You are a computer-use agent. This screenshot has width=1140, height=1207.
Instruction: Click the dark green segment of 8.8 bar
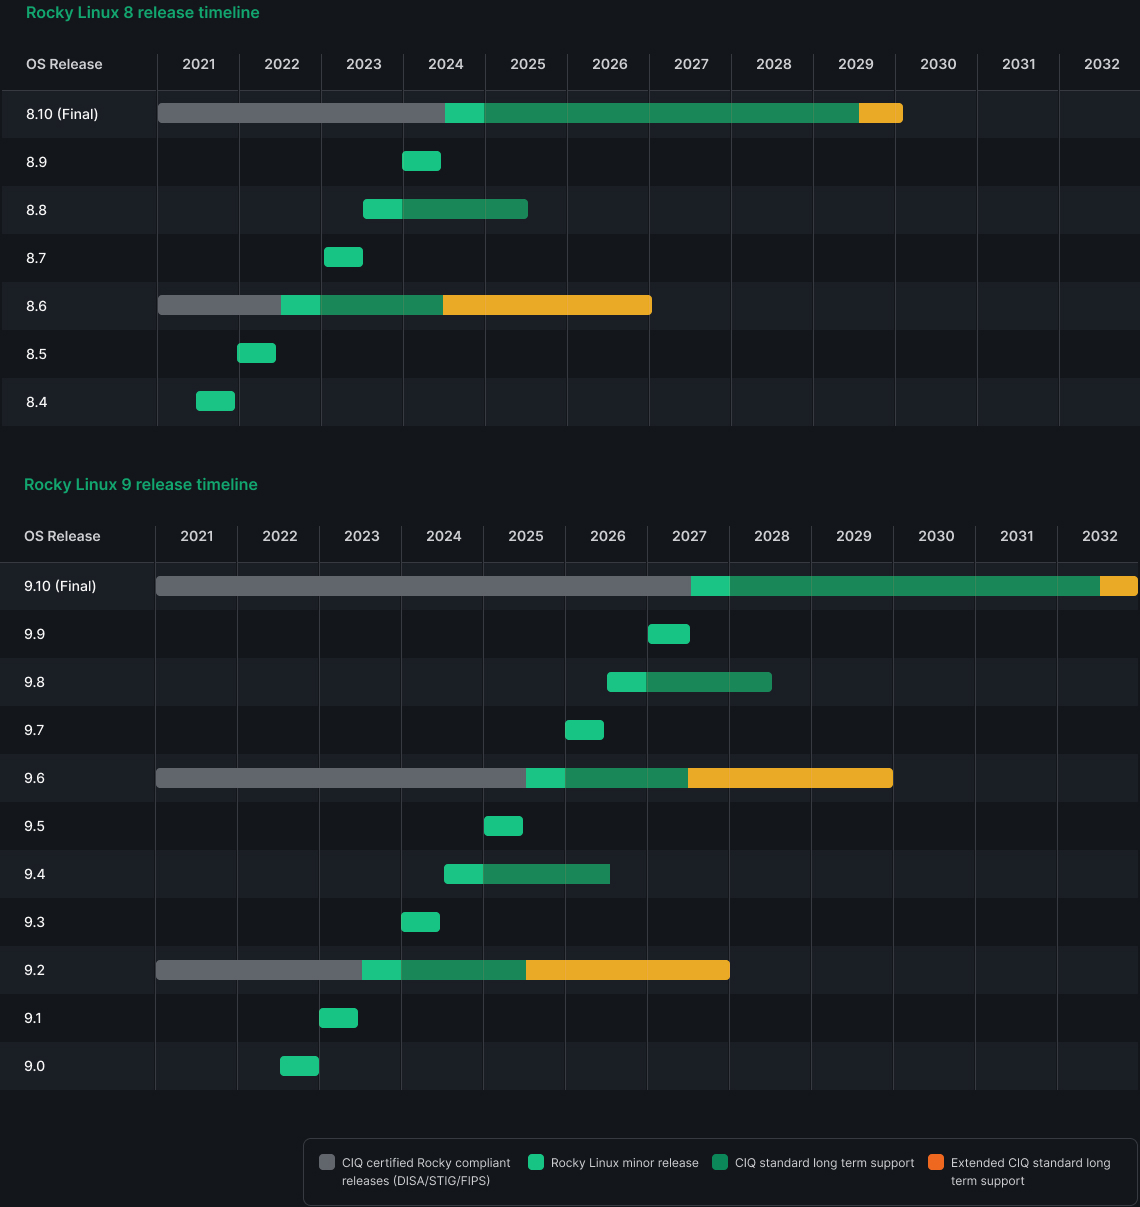coord(465,209)
